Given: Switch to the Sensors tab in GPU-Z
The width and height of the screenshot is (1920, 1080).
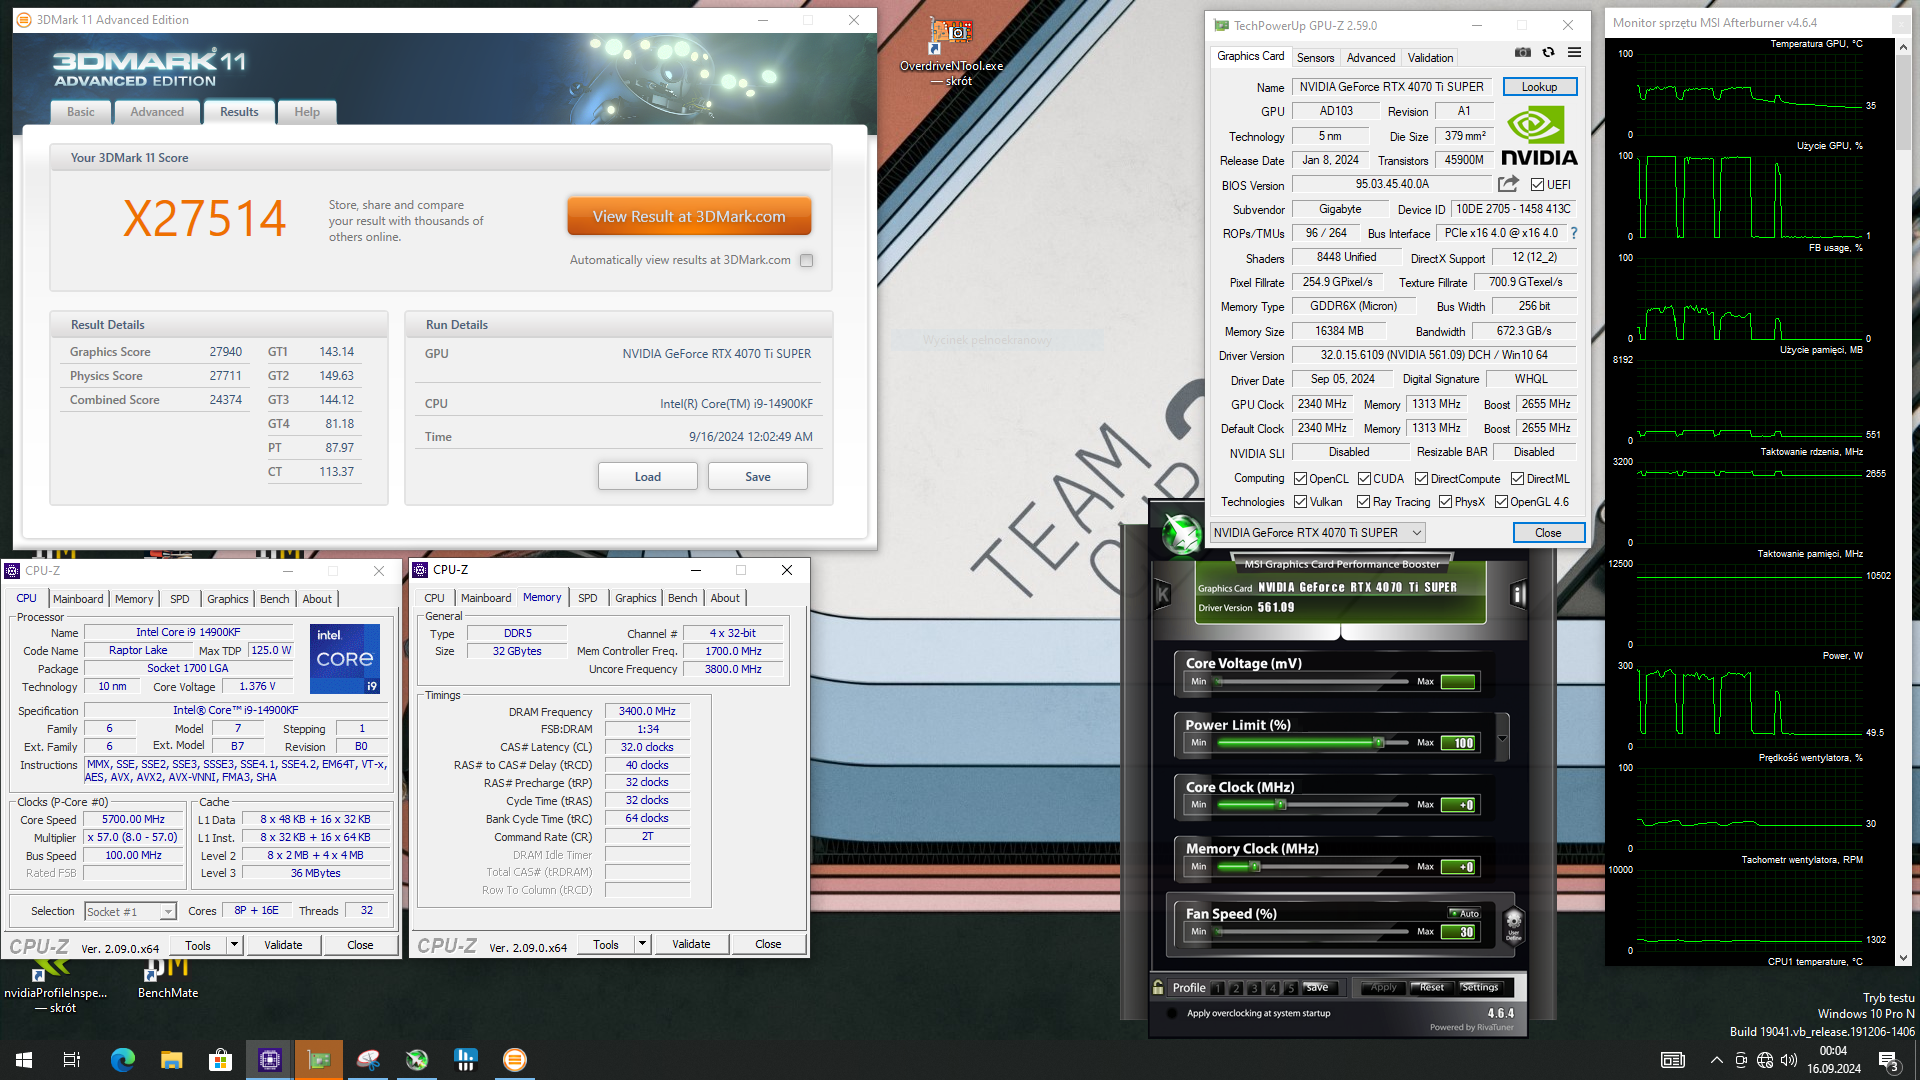Looking at the screenshot, I should [x=1315, y=58].
